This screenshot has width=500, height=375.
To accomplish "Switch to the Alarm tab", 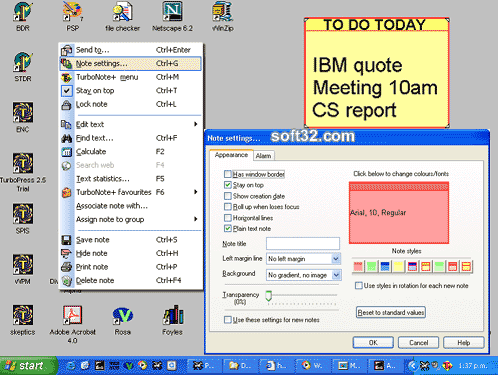I will coord(263,156).
